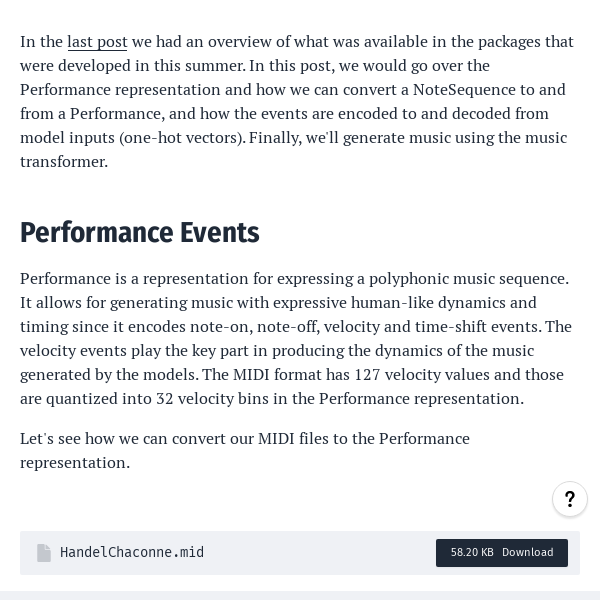Click the phrase "one-hot vectors" in parentheses
This screenshot has height=600, width=600.
[182, 138]
